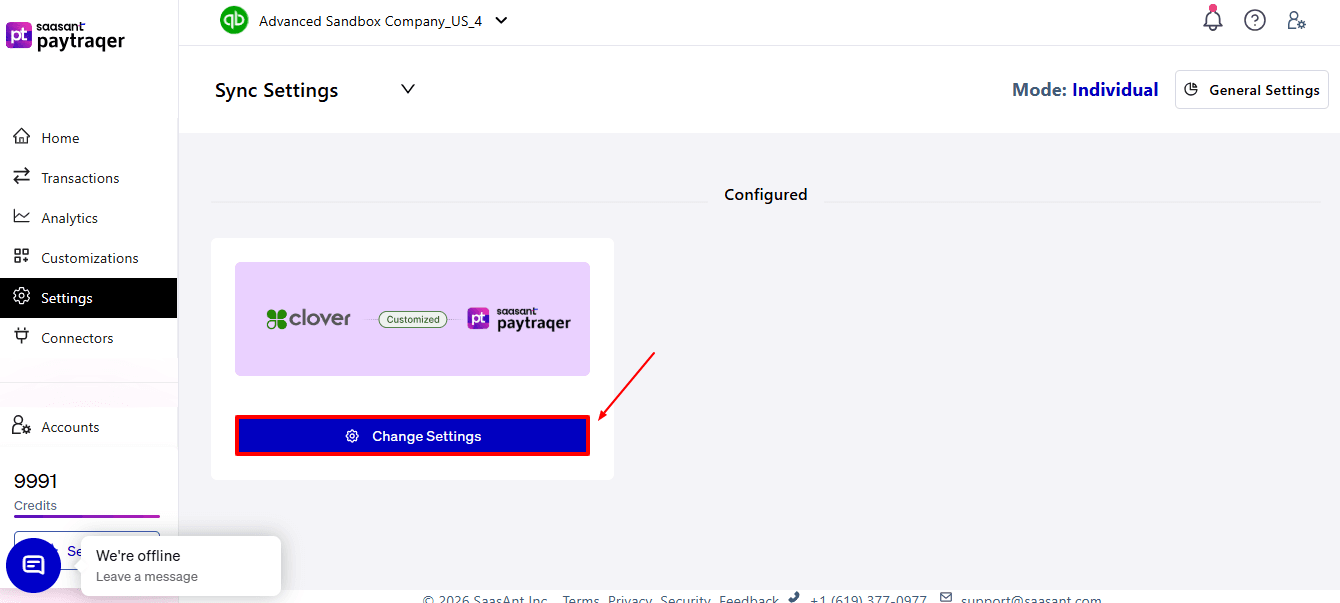The image size is (1340, 603).
Task: Click the Change Settings button
Action: coord(412,436)
